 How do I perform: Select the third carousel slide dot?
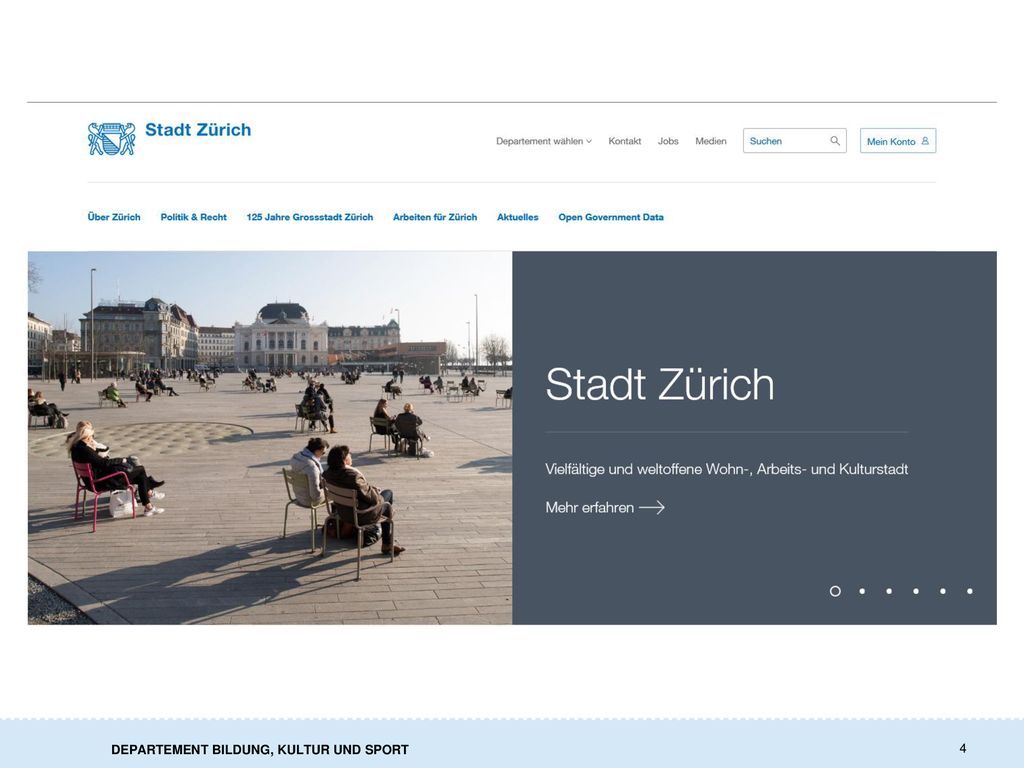[889, 591]
